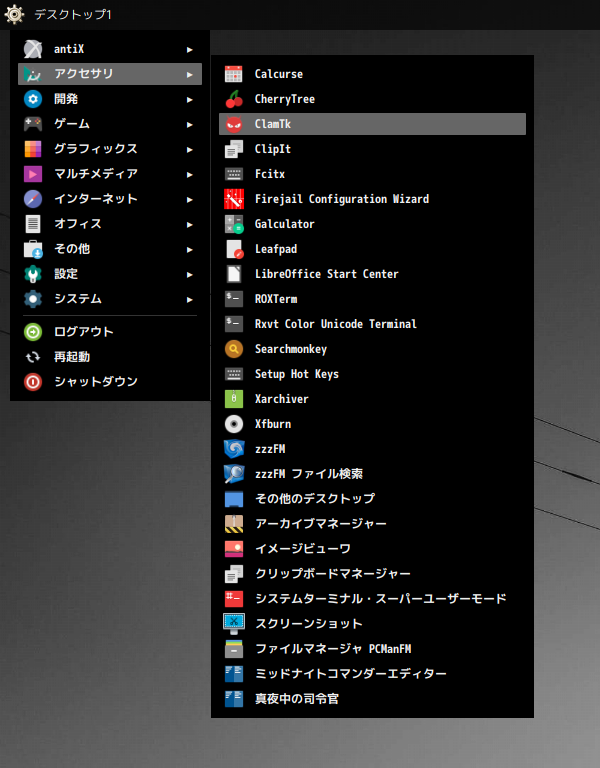
Task: Click the マルチメディア play icon
Action: [x=33, y=174]
